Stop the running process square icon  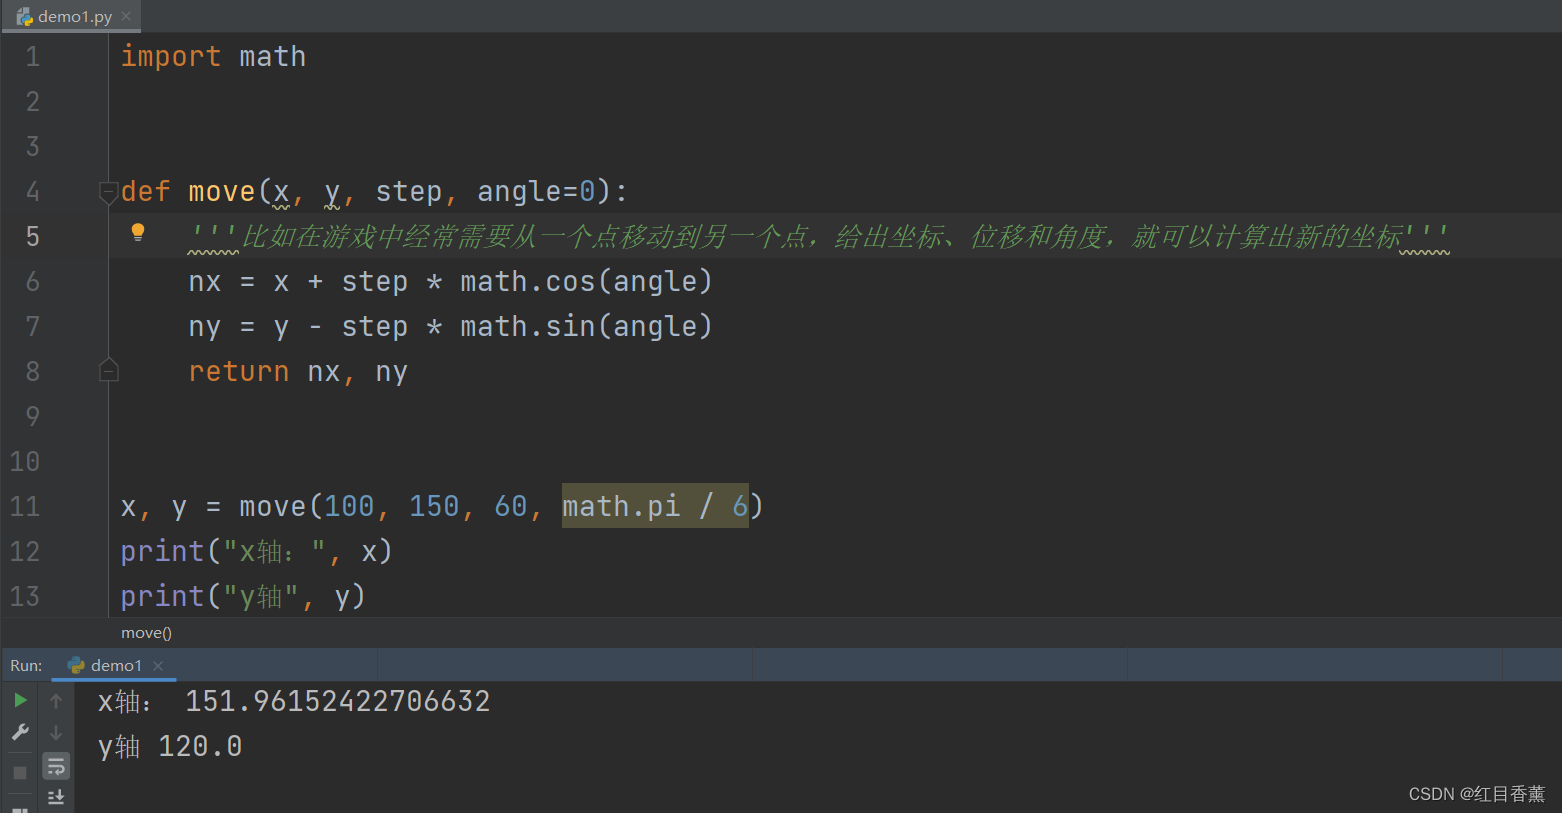[20, 772]
